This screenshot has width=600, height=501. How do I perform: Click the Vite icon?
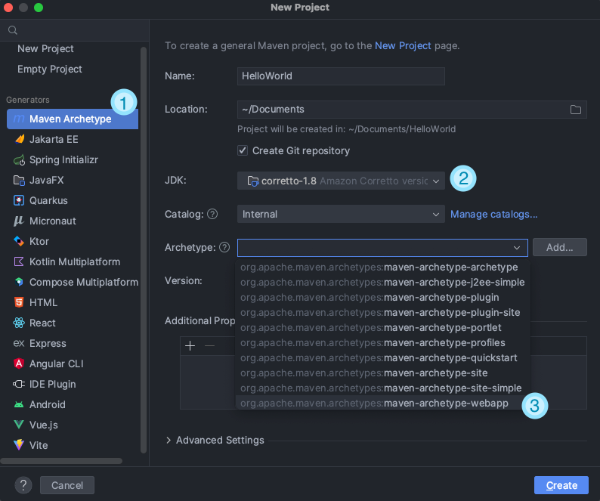pyautogui.click(x=19, y=445)
